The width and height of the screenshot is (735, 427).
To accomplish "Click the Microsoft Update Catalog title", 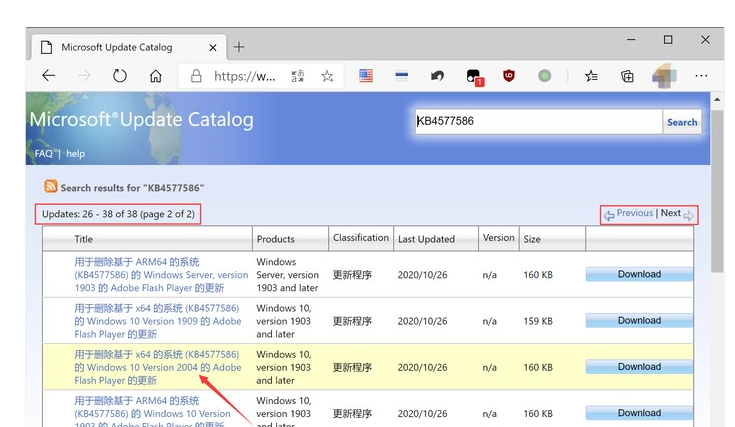I will [142, 120].
